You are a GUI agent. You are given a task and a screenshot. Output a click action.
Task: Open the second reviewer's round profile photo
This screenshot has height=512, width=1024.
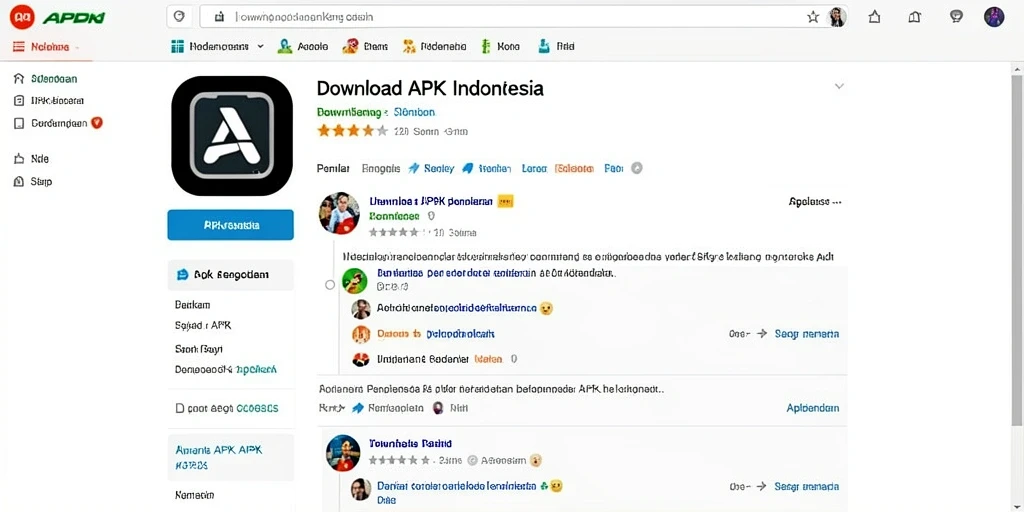[x=343, y=453]
